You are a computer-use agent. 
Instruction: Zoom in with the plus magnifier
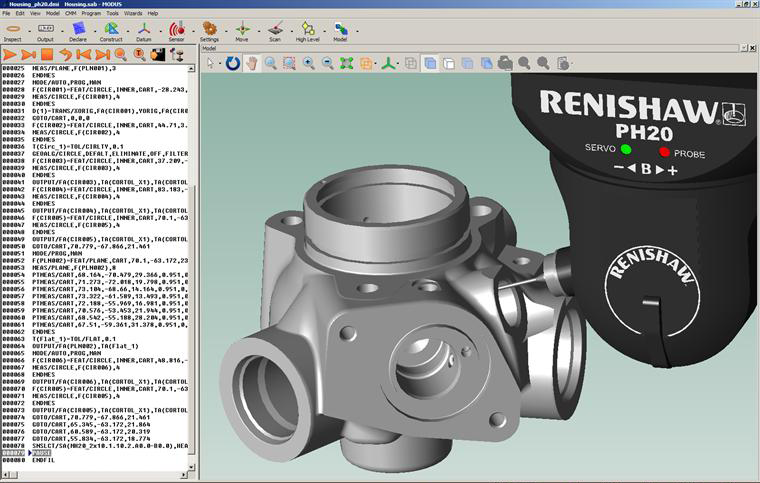tap(308, 63)
